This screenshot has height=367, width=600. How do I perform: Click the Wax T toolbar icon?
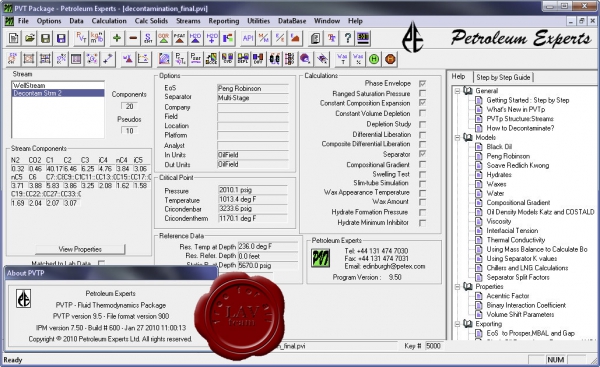[x=342, y=59]
